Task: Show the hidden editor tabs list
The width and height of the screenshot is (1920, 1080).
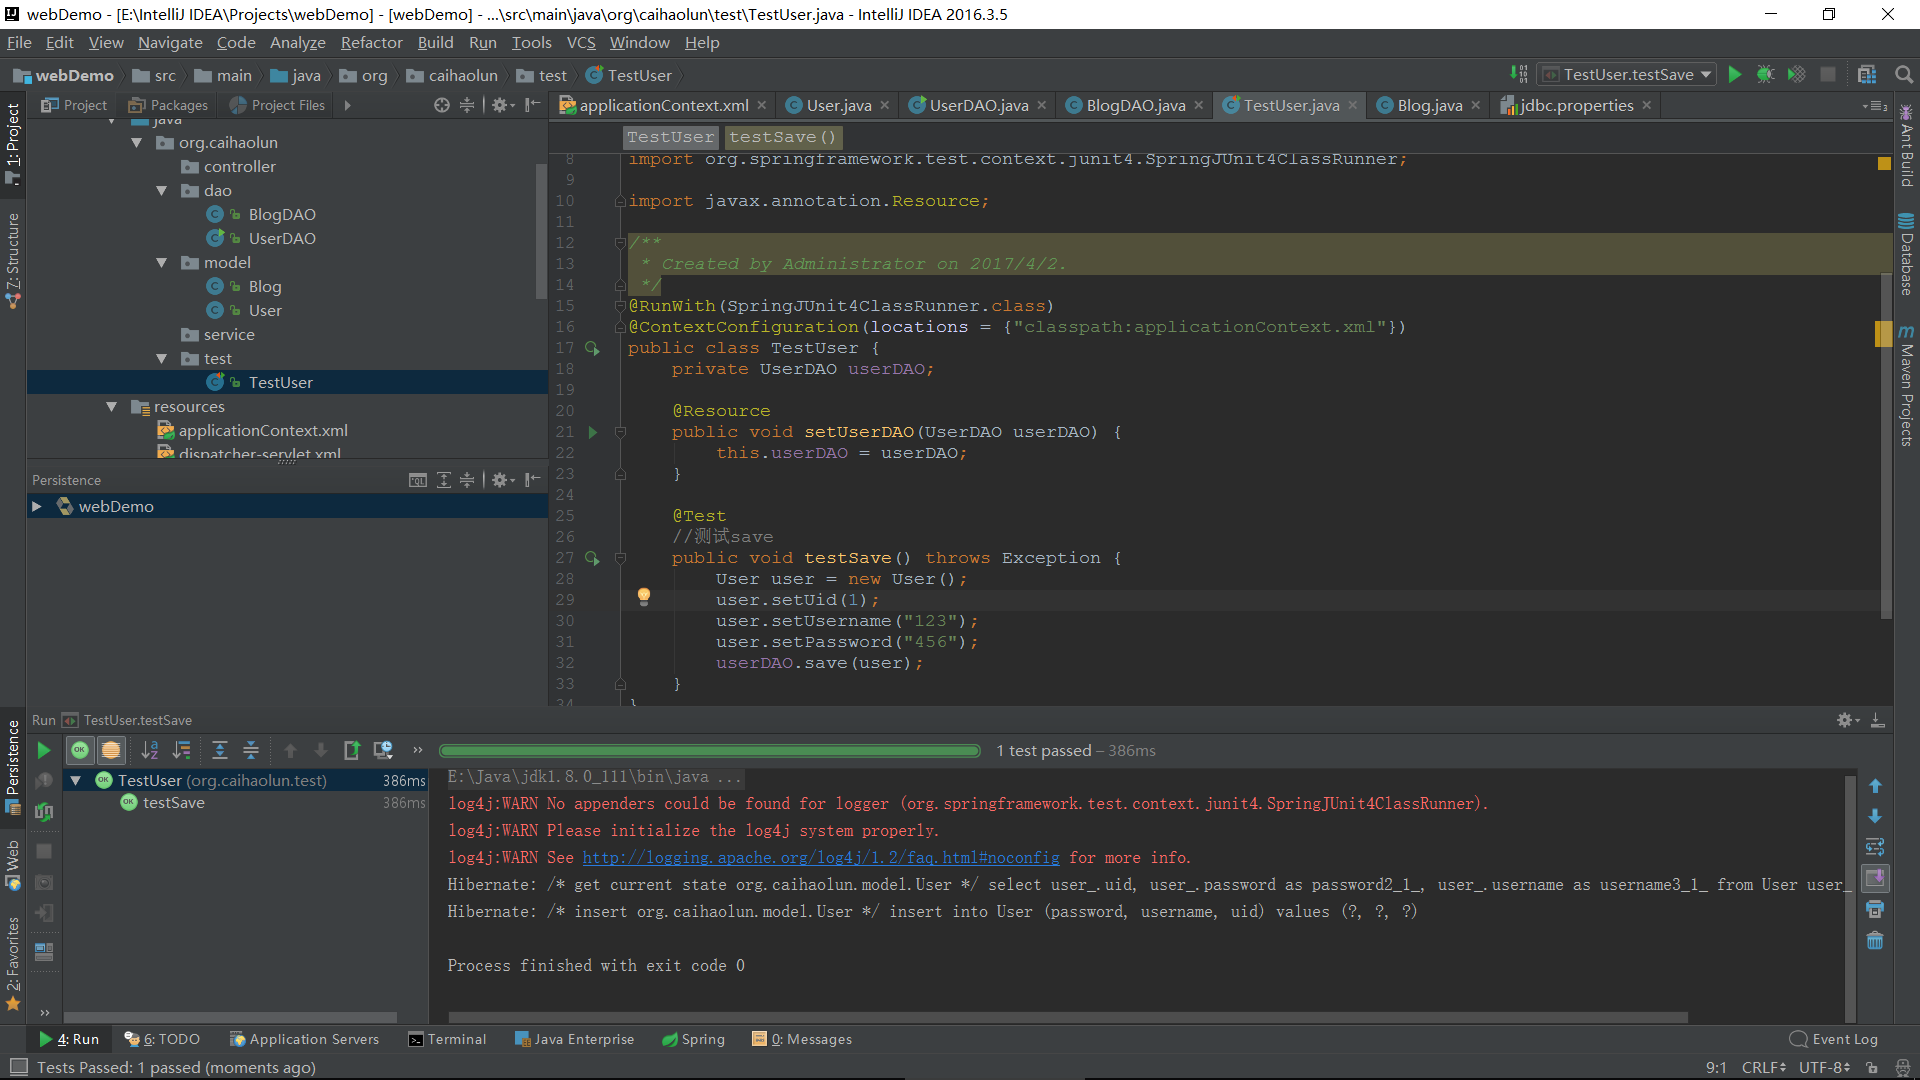Action: [1876, 106]
